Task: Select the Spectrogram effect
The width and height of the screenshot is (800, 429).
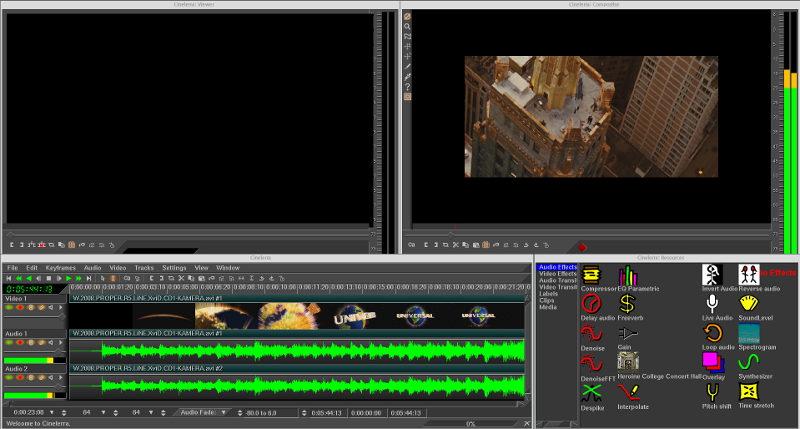Action: coord(749,334)
